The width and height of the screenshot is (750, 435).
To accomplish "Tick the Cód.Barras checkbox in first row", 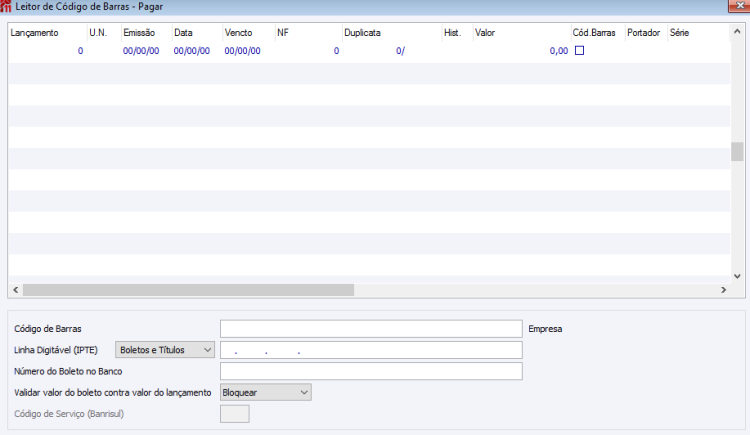I will pyautogui.click(x=579, y=51).
